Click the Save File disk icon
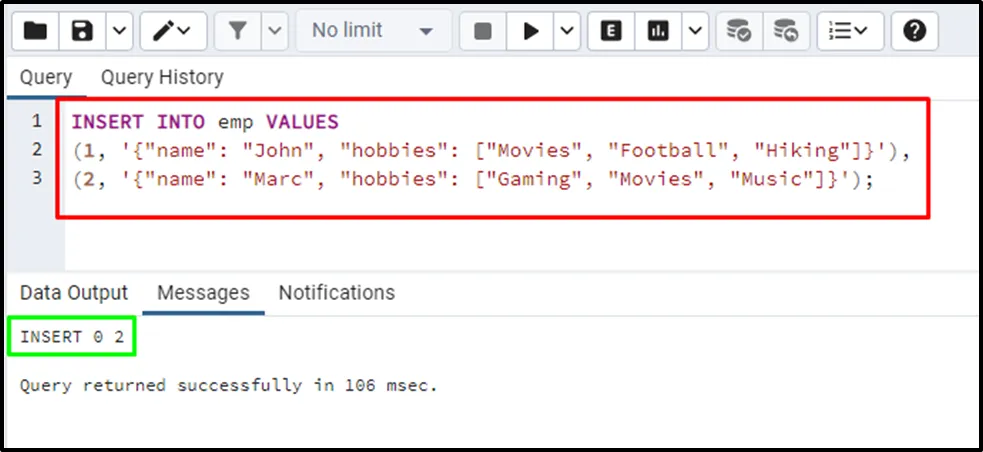The image size is (983, 452). tap(83, 31)
